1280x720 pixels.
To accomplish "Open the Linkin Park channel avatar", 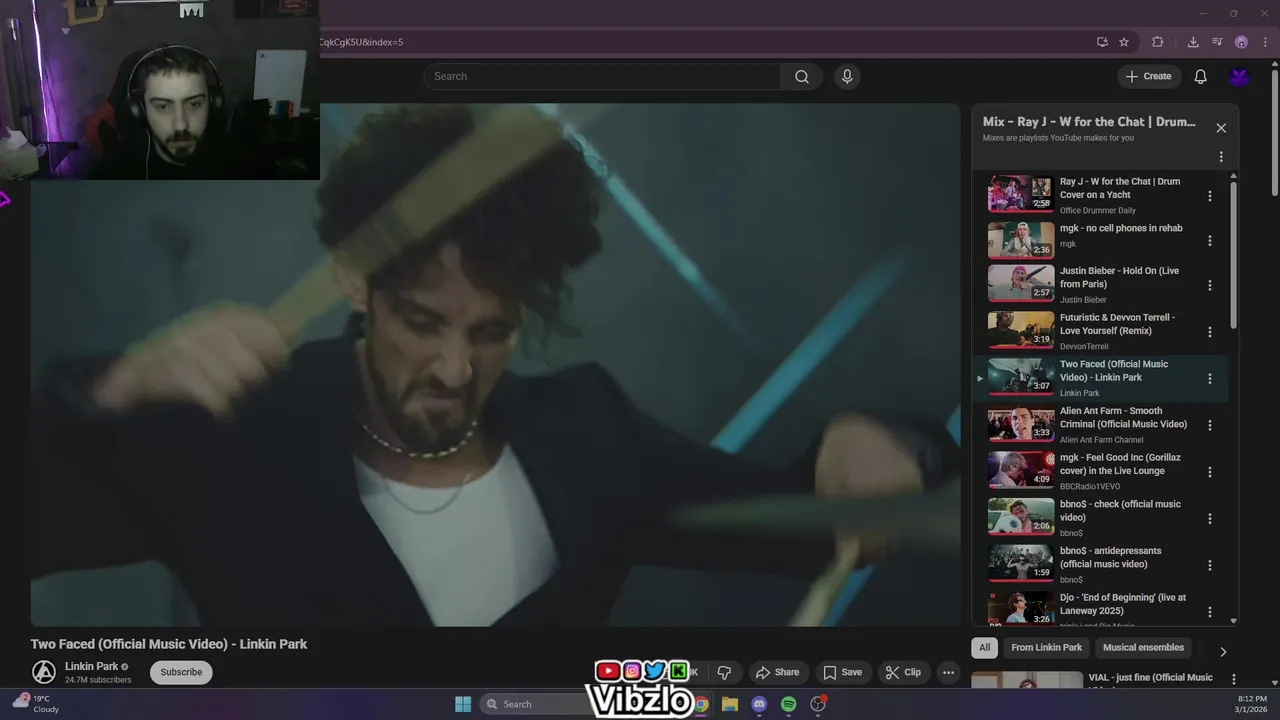I will point(43,672).
